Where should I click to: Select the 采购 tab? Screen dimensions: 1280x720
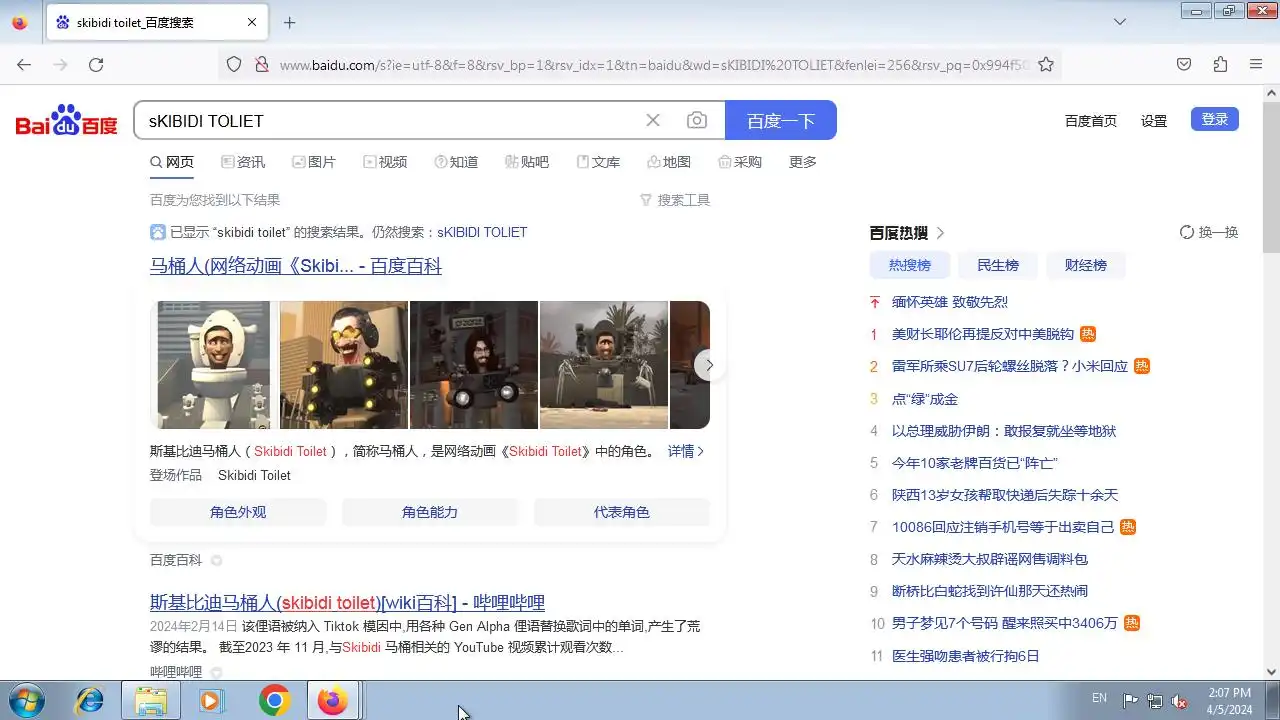click(740, 162)
